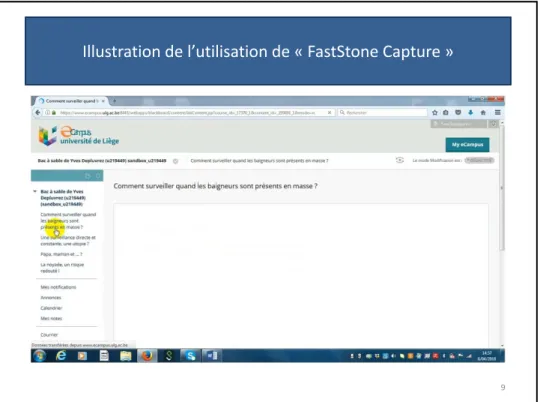Click the round icon after the sandbox breadcrumb
This screenshot has height=402, width=540.
175,161
